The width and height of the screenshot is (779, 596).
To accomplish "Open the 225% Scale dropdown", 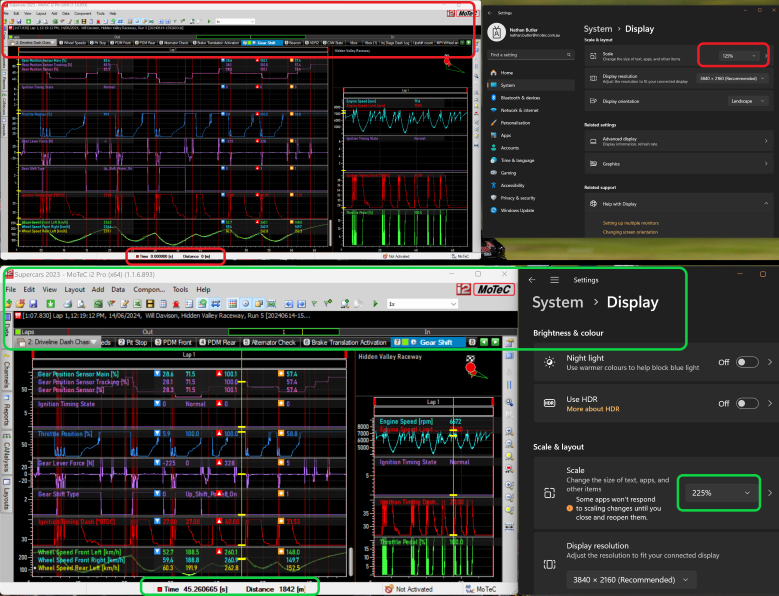I will point(719,493).
